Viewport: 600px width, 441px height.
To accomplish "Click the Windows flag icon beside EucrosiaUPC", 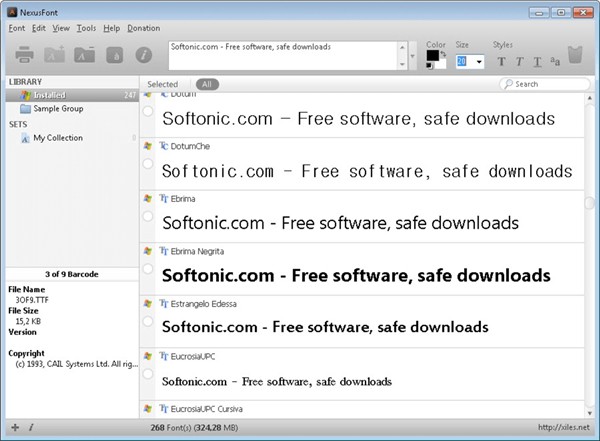I will point(148,356).
